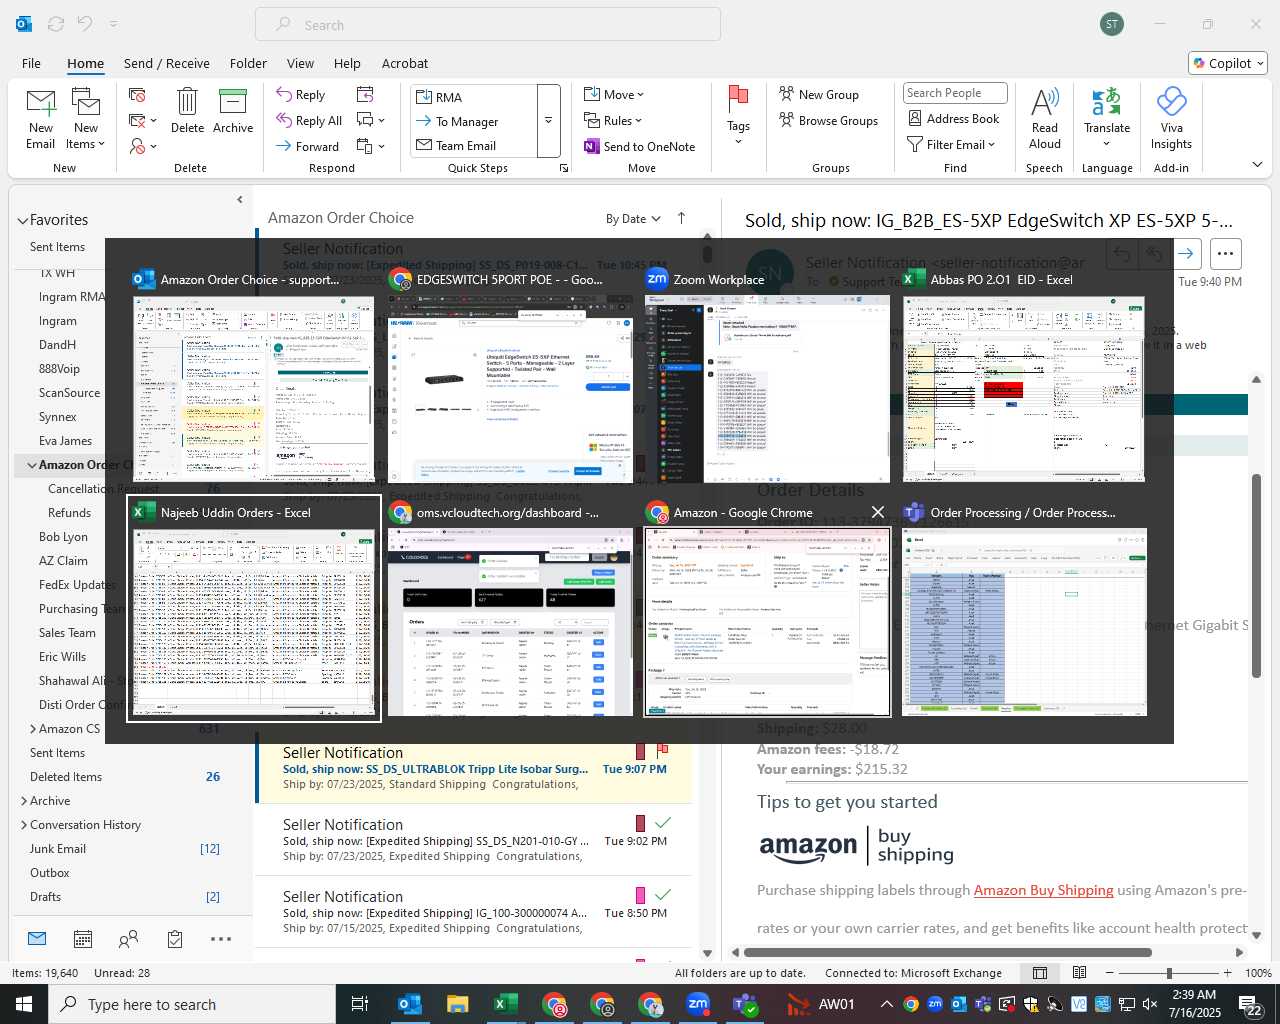Open Windows Start menu
Screen dimensions: 1280x1024
(x=24, y=1003)
